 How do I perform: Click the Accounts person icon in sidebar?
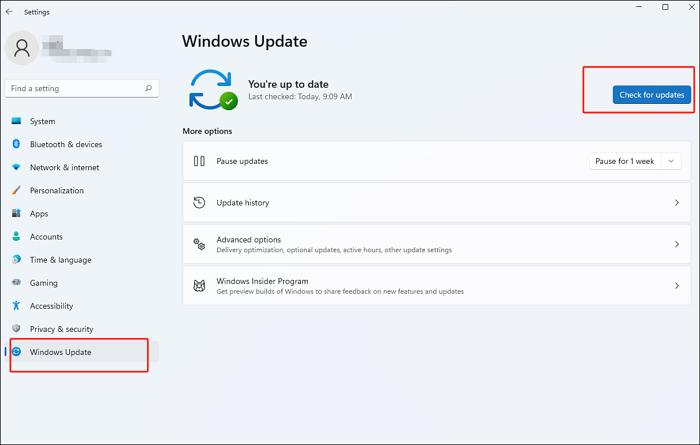(x=17, y=236)
